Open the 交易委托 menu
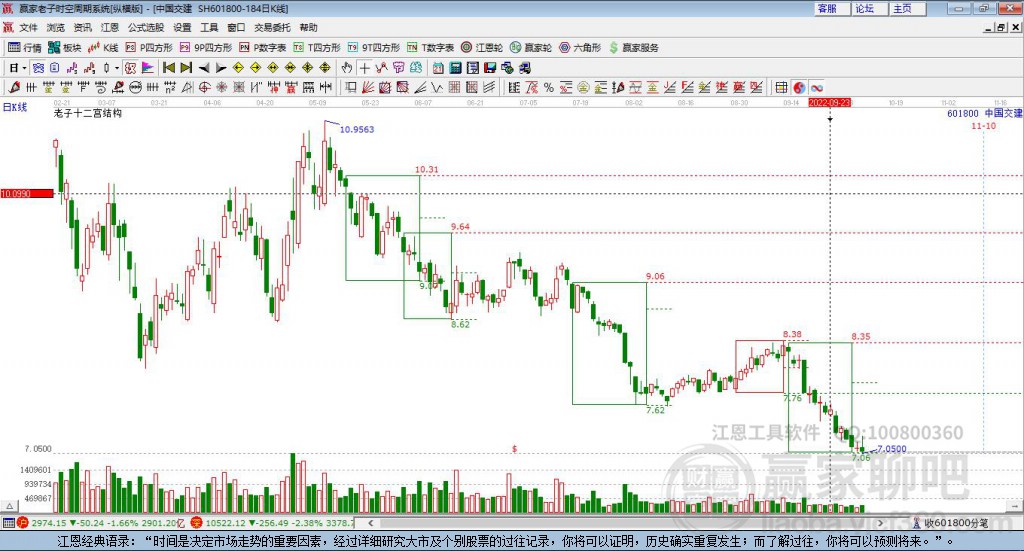The width and height of the screenshot is (1024, 551). [x=272, y=27]
